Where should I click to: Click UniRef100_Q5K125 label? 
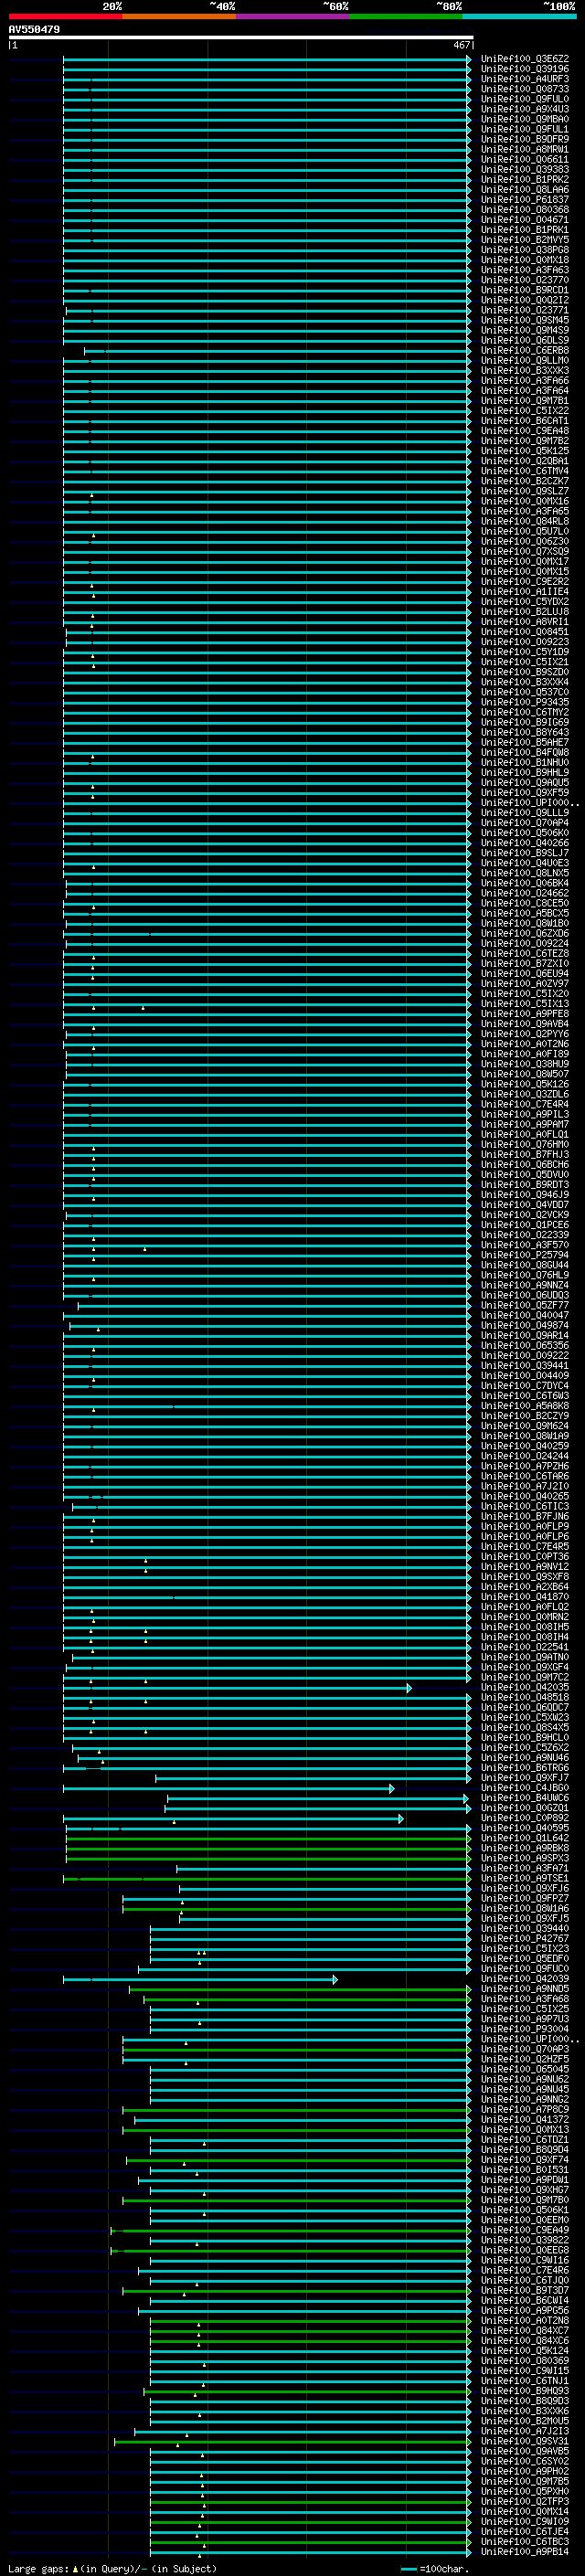[x=525, y=451]
